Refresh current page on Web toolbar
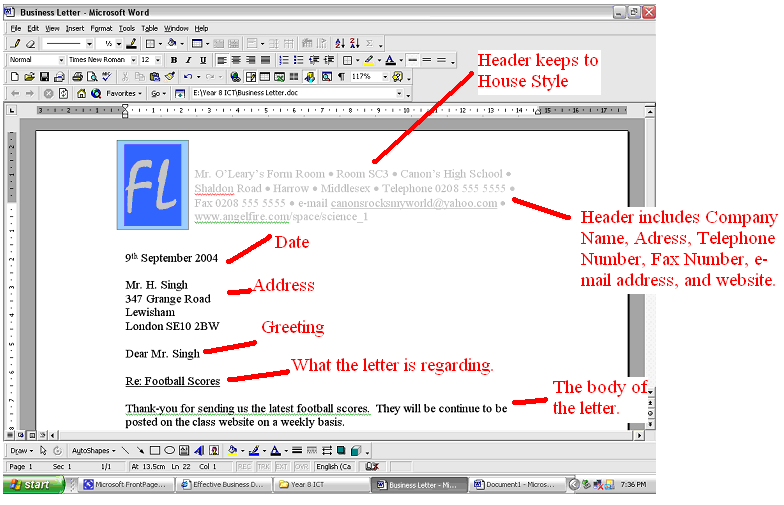 pos(64,93)
